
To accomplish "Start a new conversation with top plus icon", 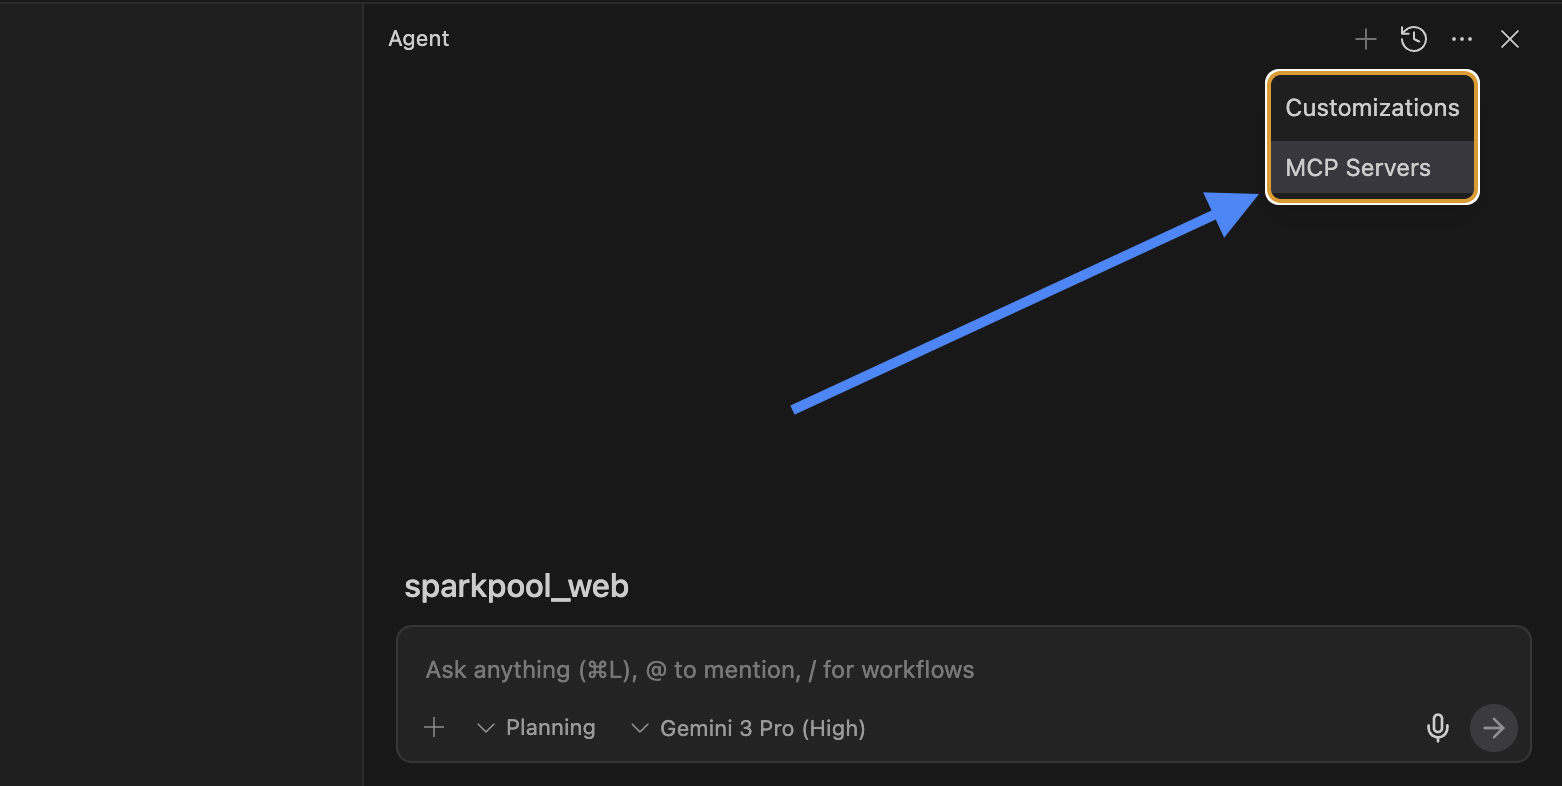I will [1365, 39].
